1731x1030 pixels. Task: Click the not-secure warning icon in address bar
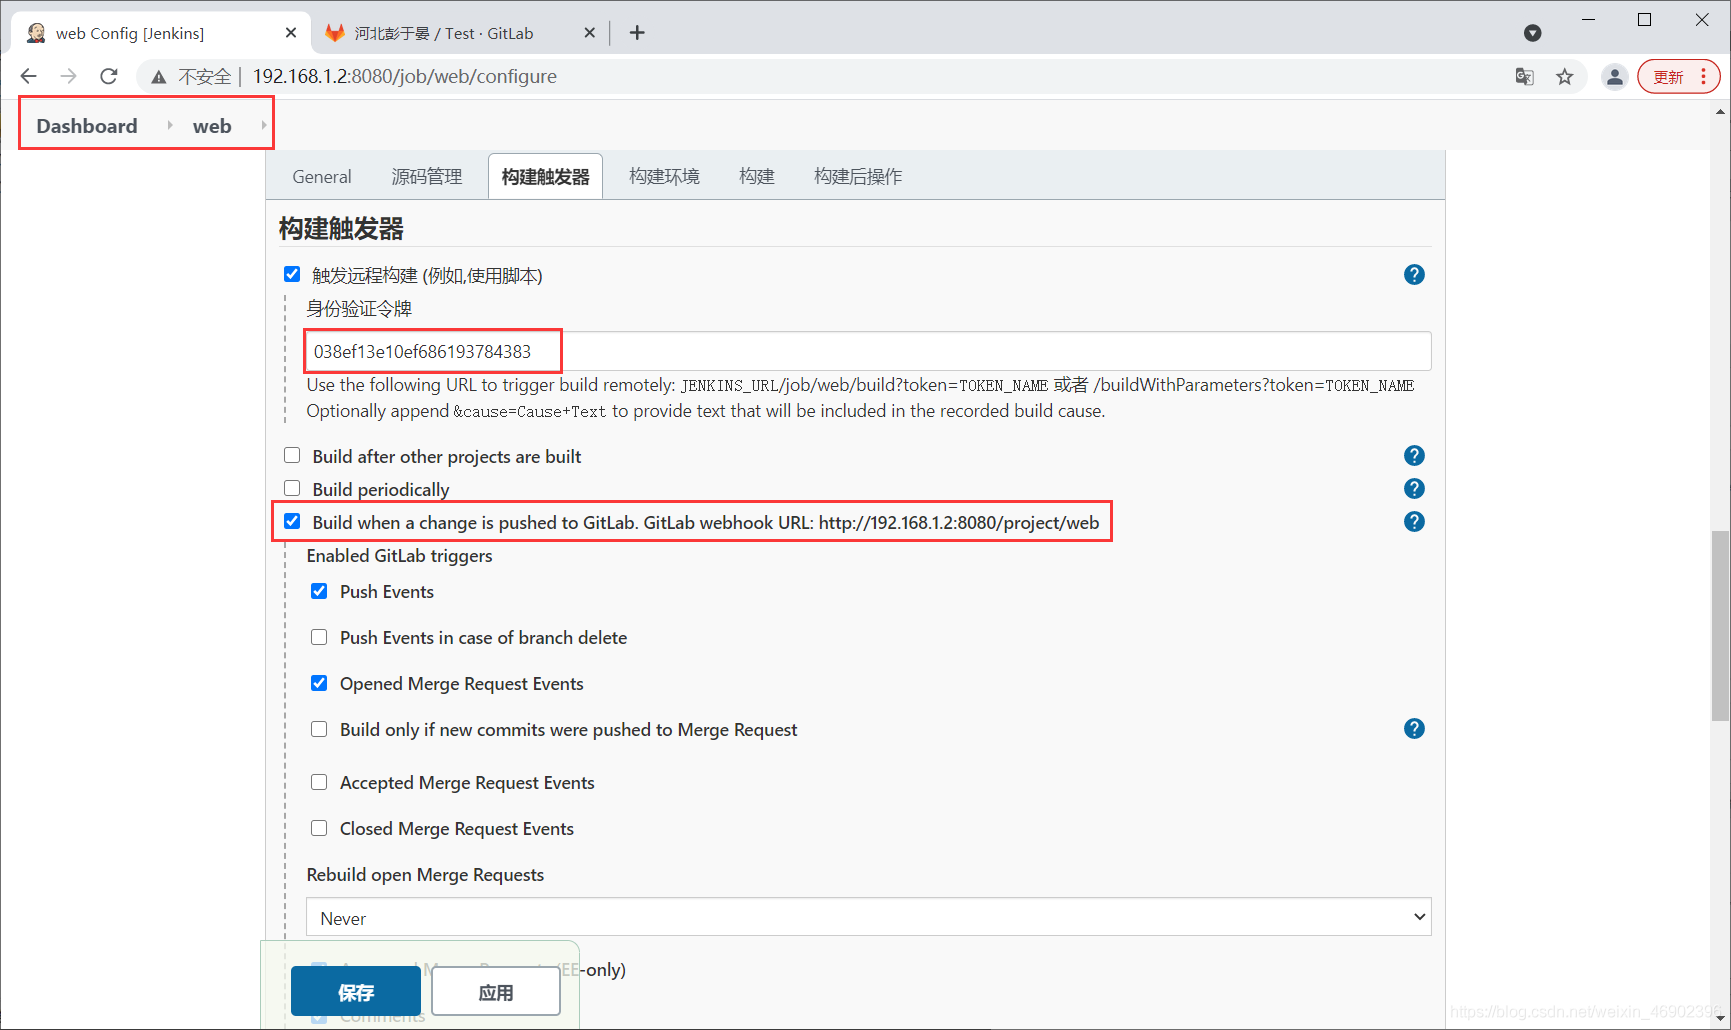click(158, 77)
